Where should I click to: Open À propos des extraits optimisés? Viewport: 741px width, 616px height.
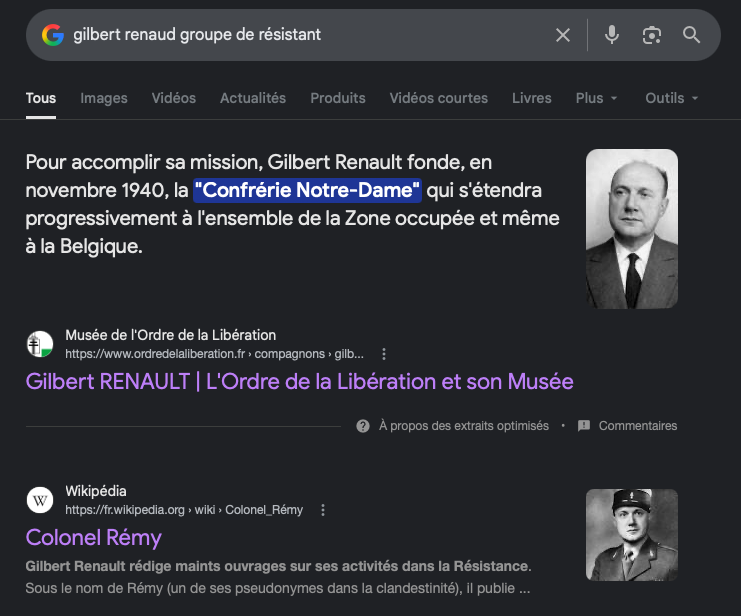tap(464, 426)
